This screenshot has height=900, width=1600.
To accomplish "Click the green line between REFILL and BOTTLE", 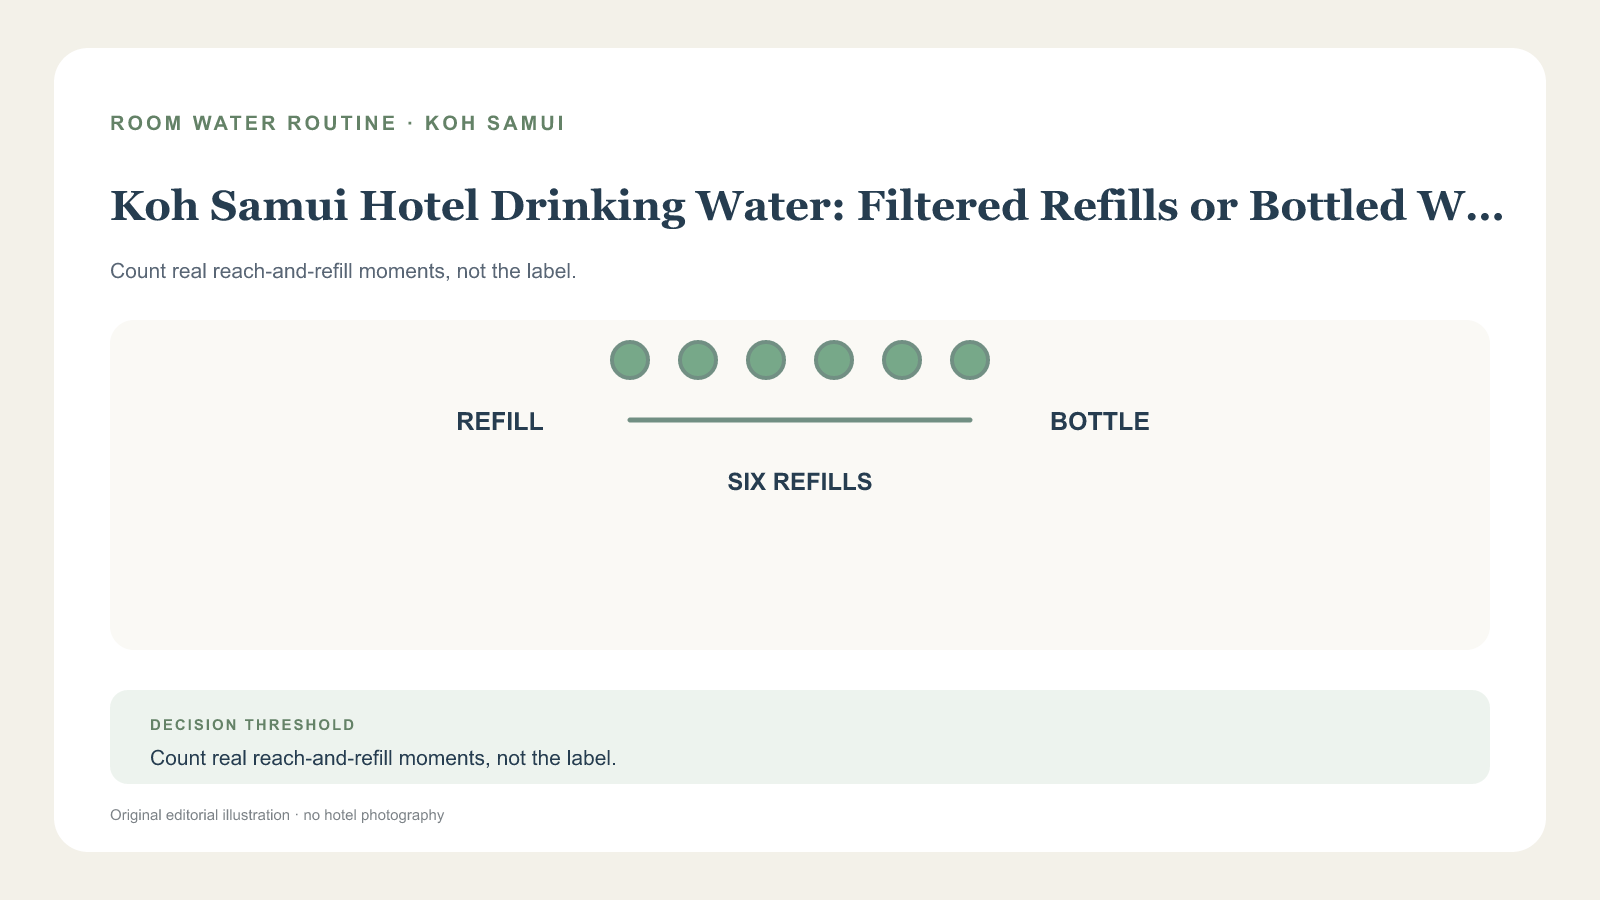I will [800, 420].
